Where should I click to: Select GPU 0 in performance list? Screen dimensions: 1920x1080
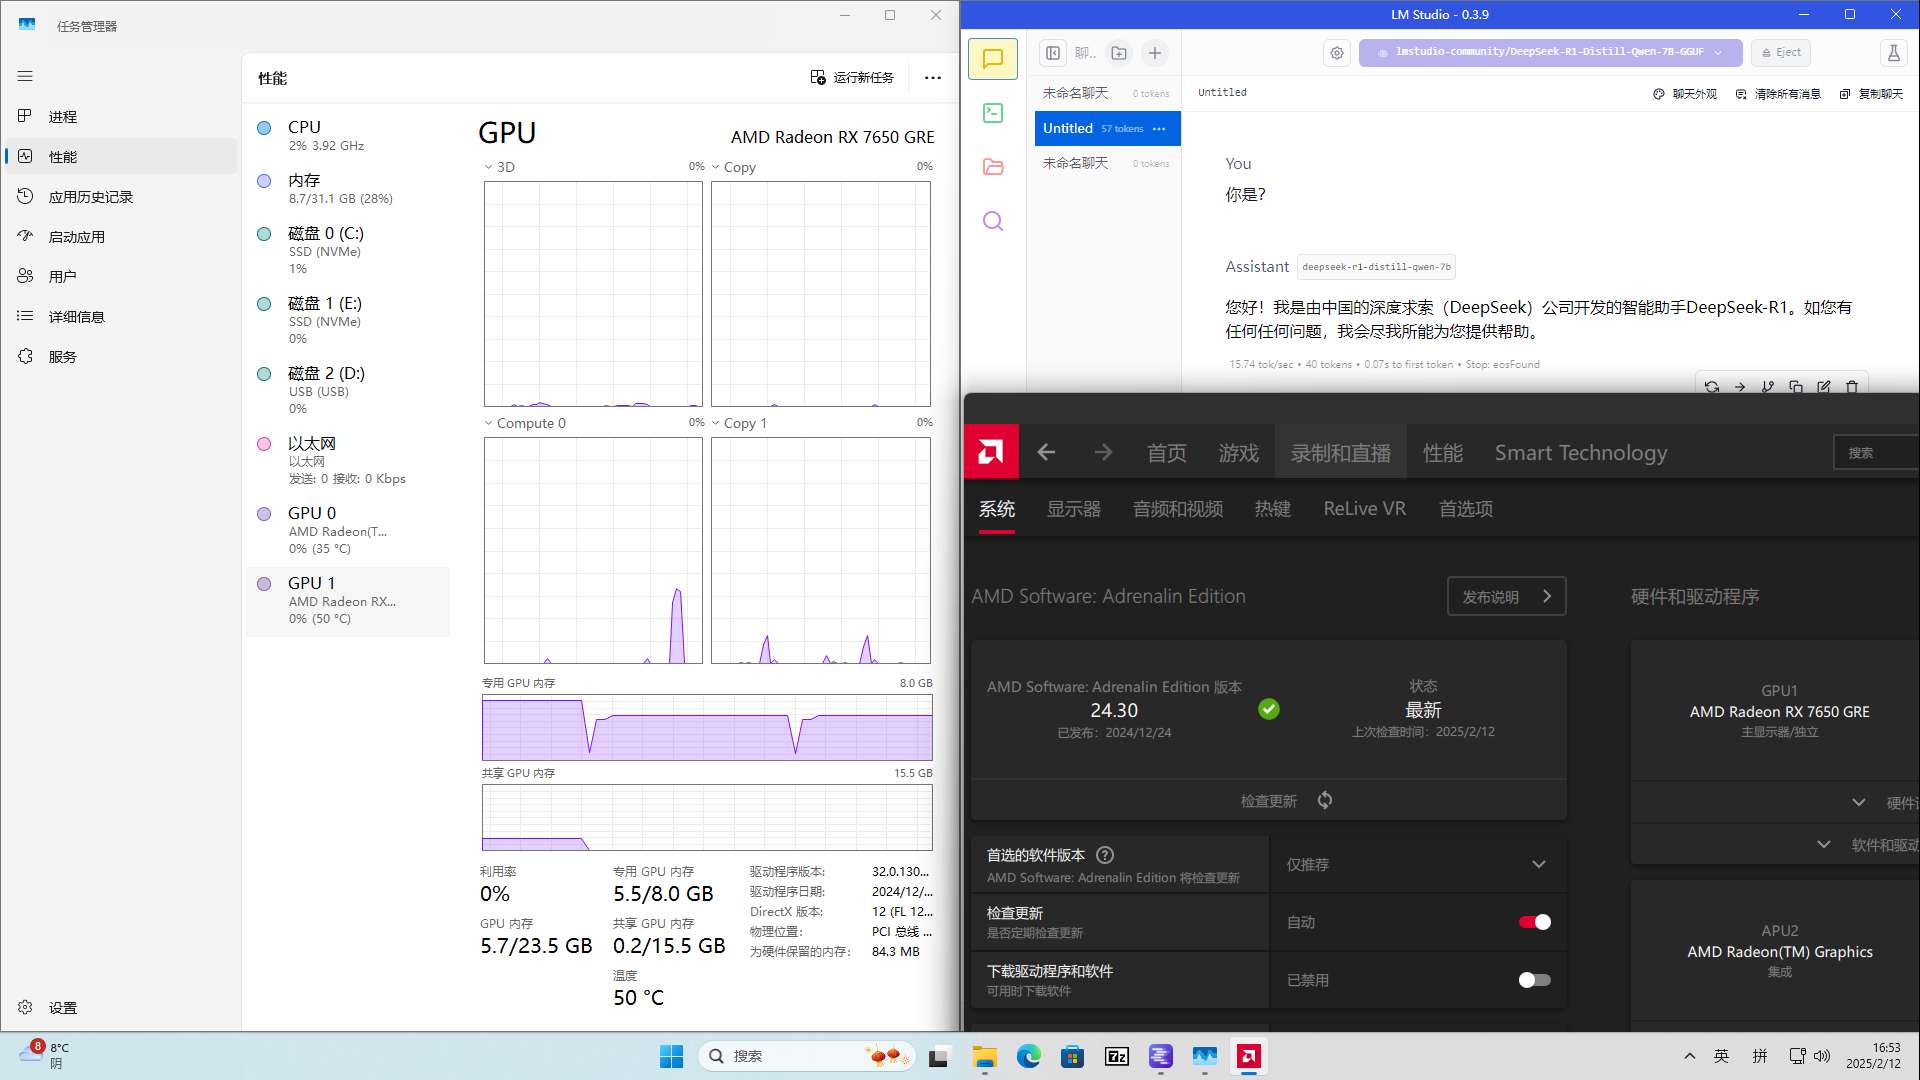point(348,530)
